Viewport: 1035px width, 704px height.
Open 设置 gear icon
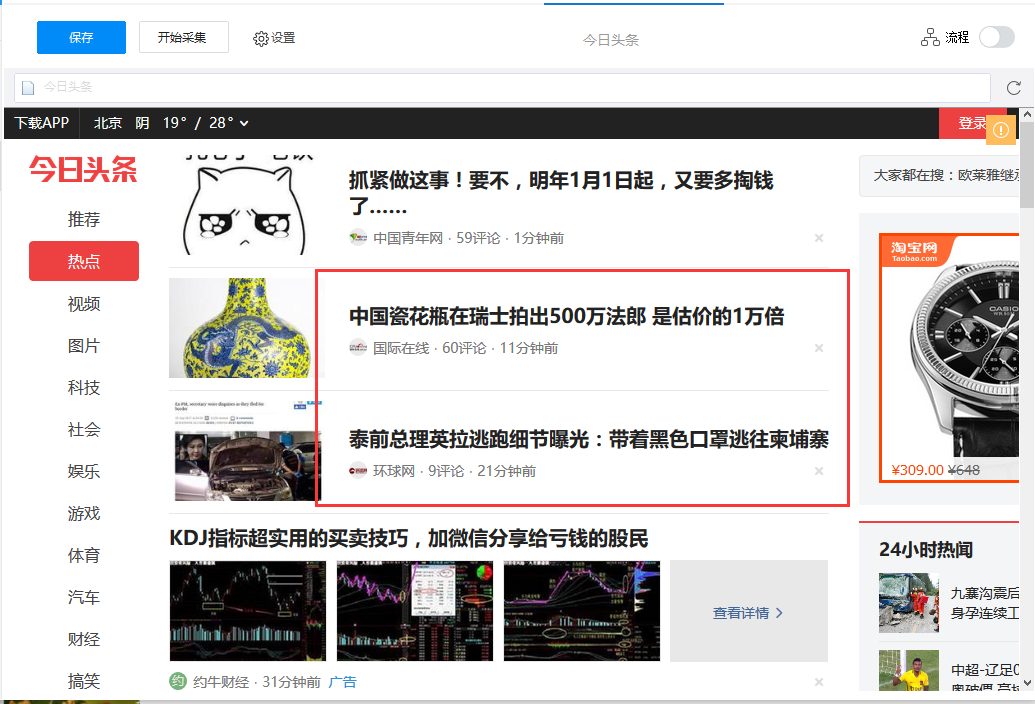coord(261,38)
